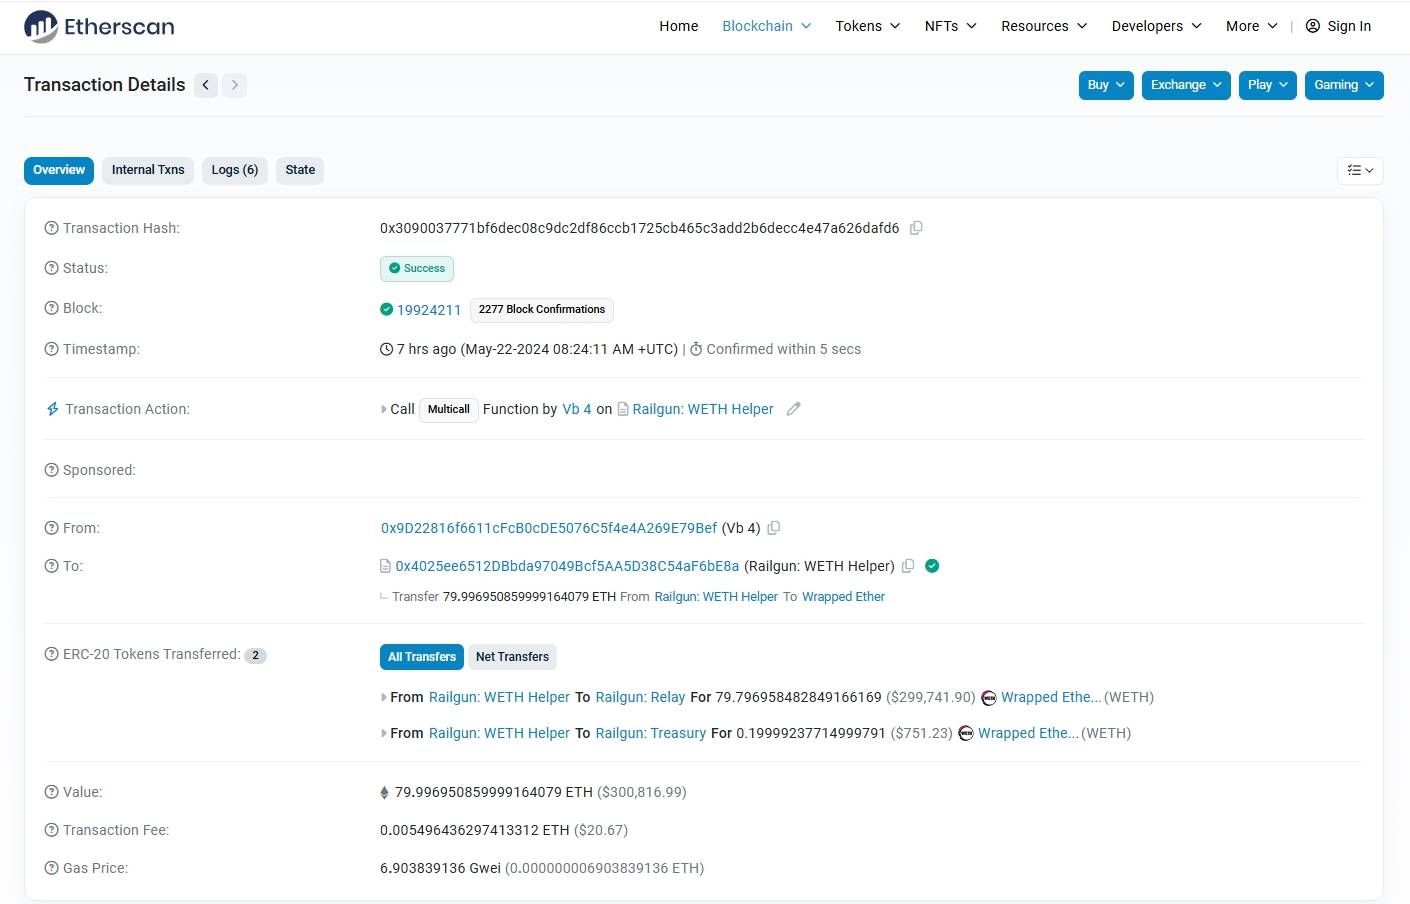
Task: Open Railgun: WETH Helper link in Transaction Action
Action: point(703,409)
